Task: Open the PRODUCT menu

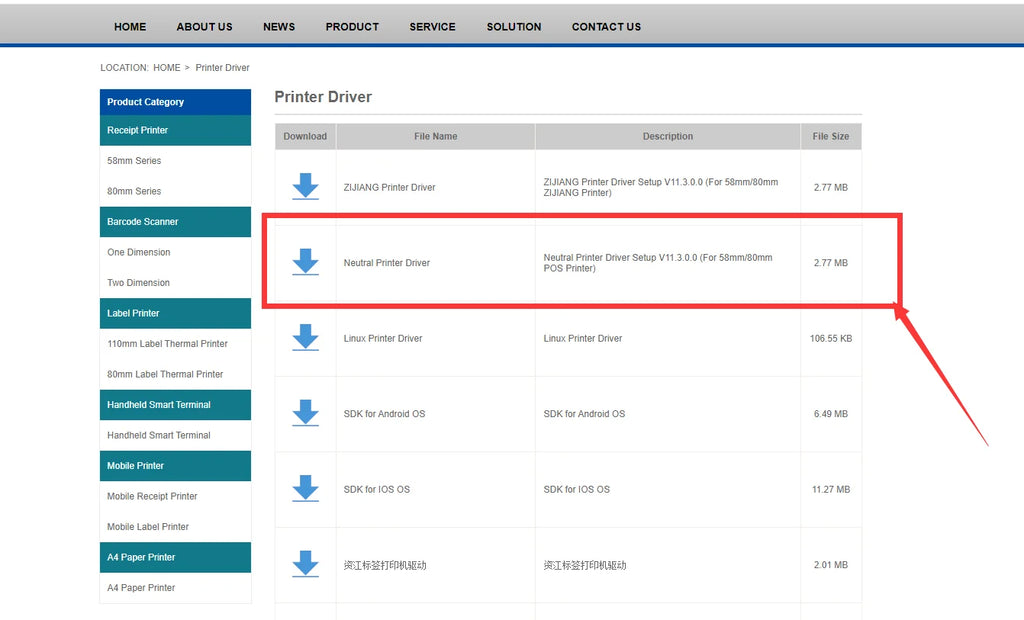Action: coord(352,27)
